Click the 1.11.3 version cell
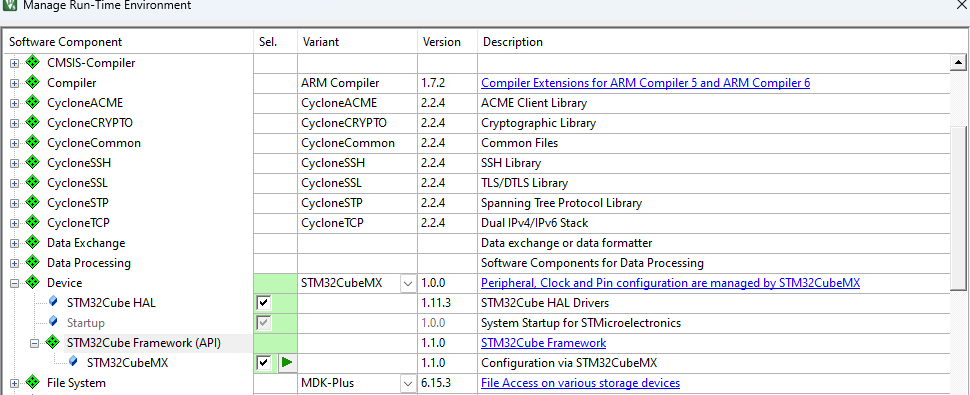The width and height of the screenshot is (970, 395). click(447, 303)
